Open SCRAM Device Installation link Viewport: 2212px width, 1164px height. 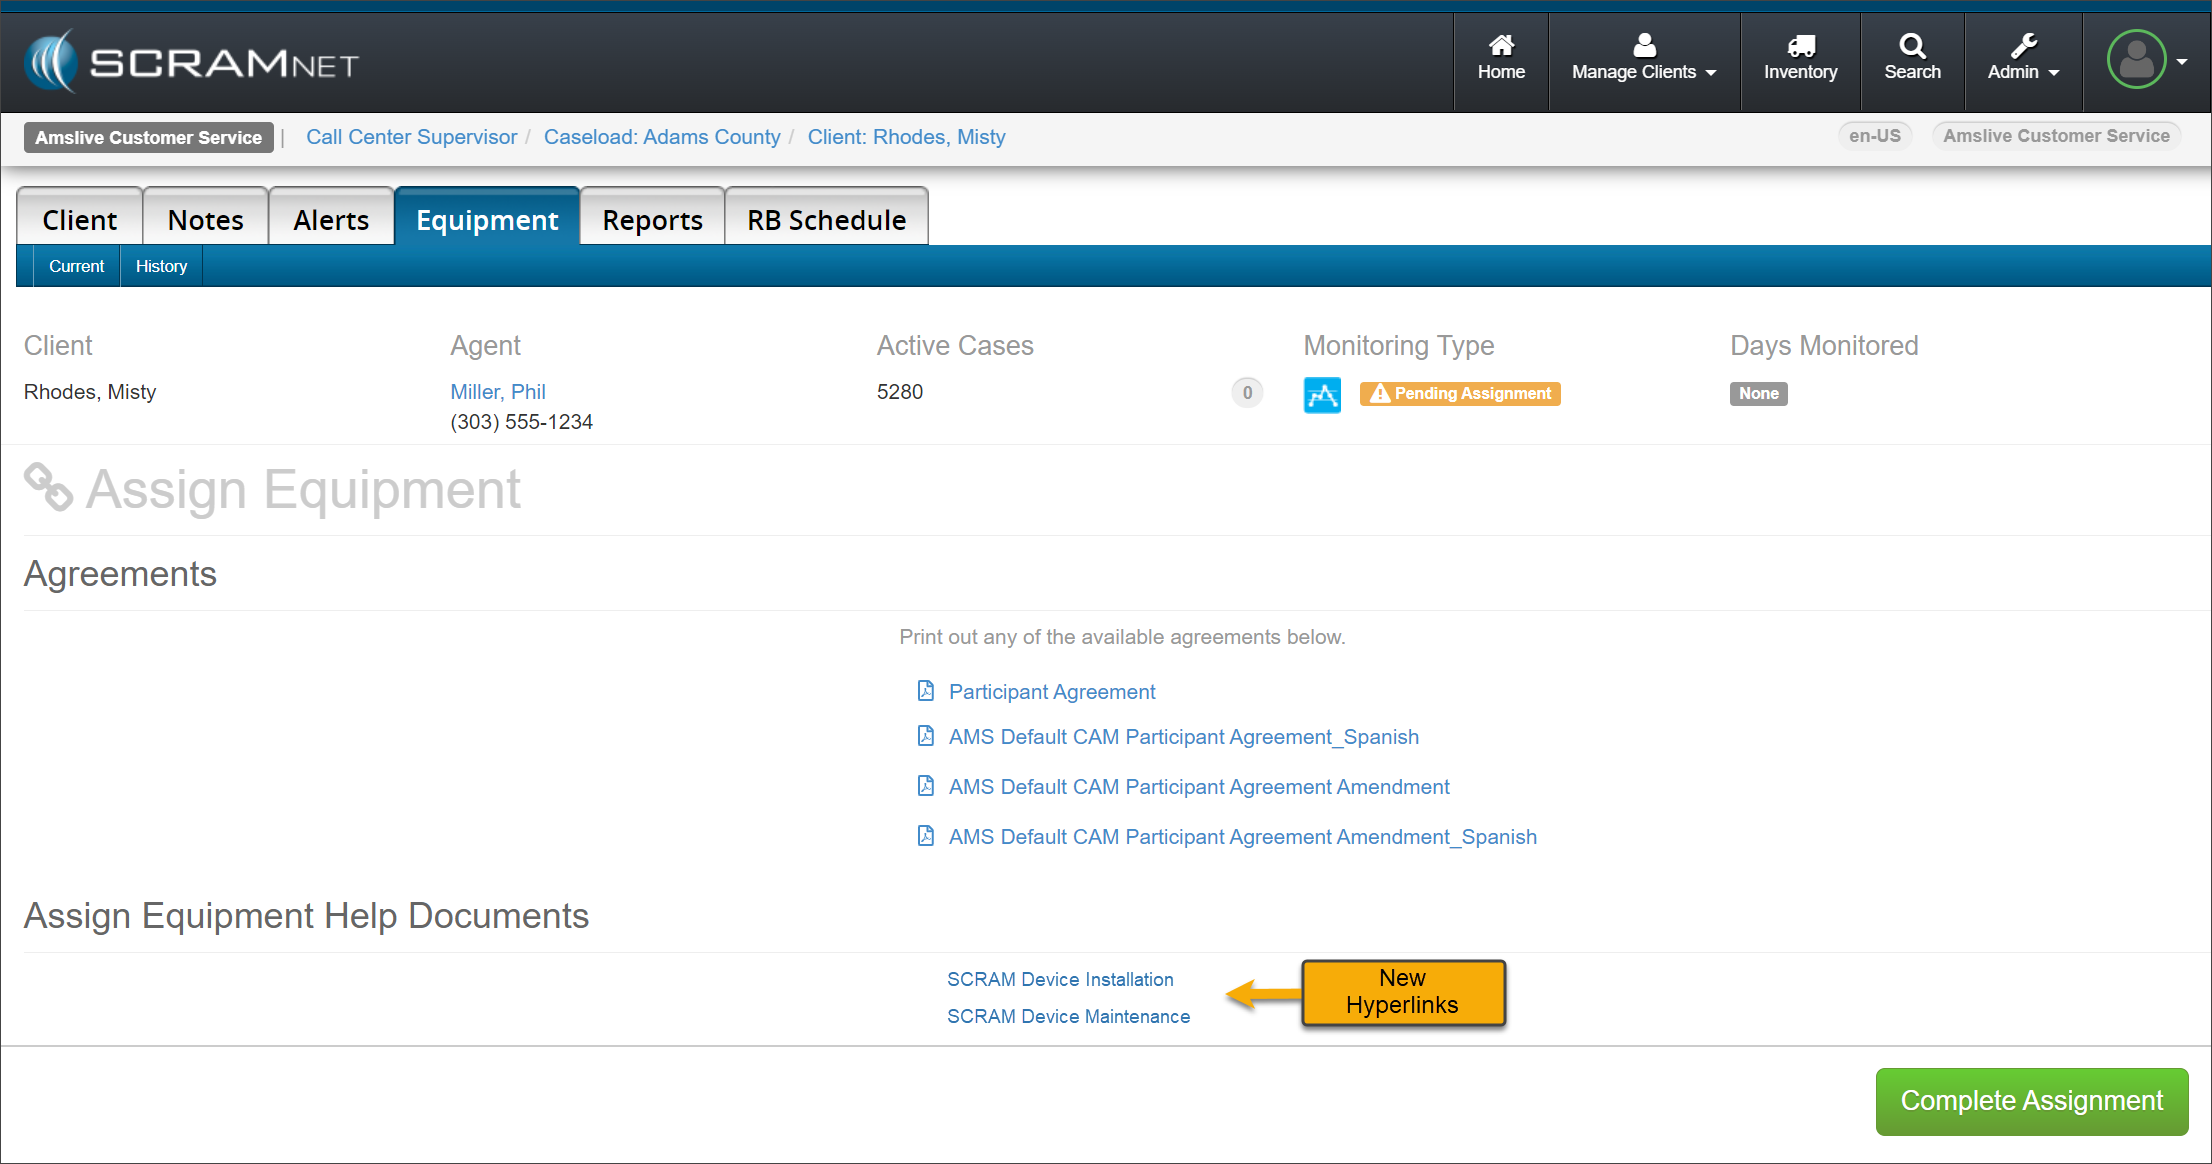point(1060,979)
